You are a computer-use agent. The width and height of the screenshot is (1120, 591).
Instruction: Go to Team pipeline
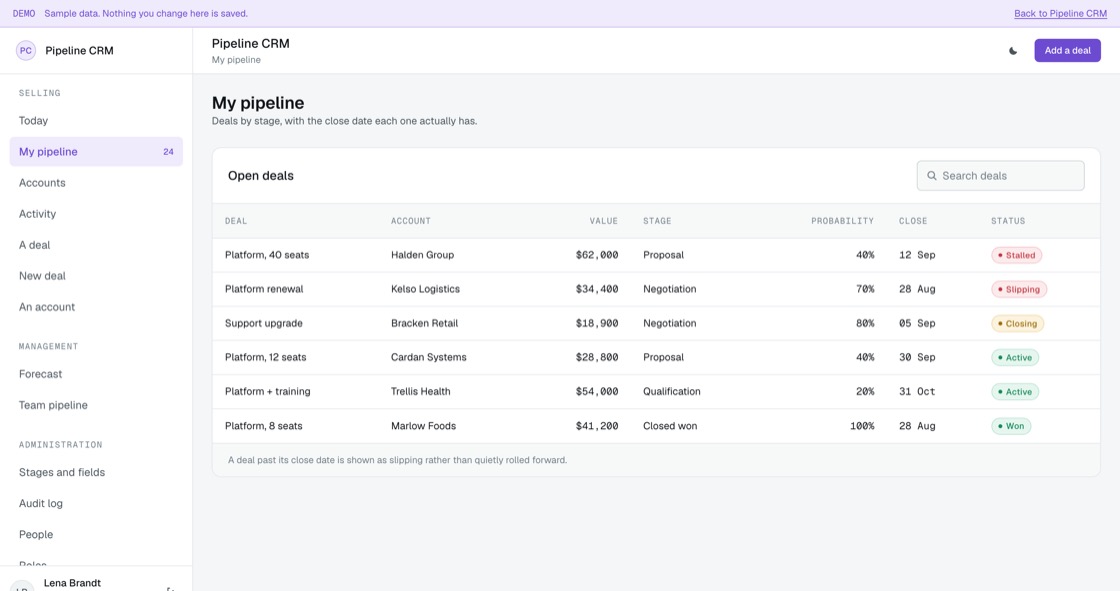pyautogui.click(x=96, y=405)
